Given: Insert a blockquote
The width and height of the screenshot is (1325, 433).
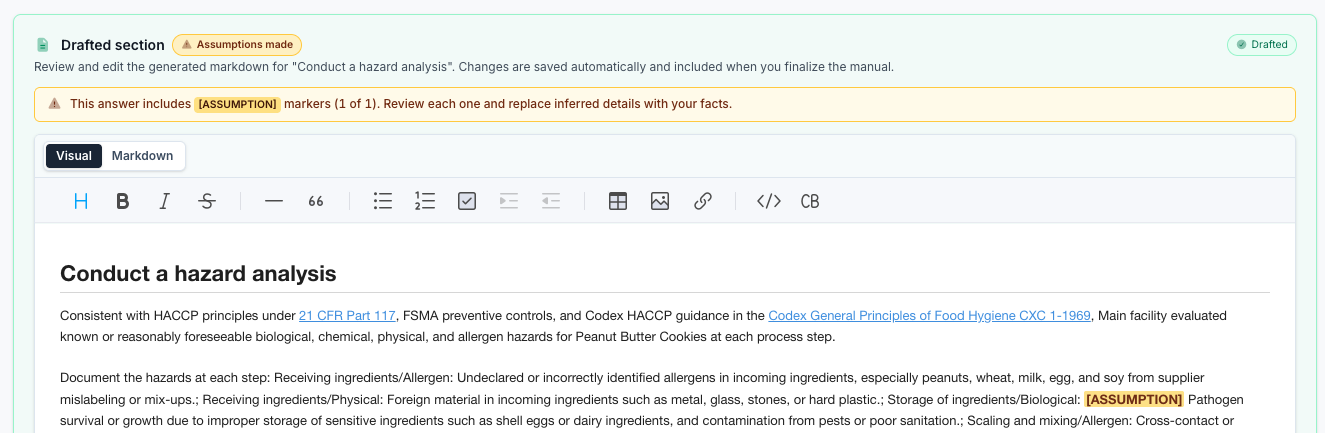Looking at the screenshot, I should click(x=316, y=201).
